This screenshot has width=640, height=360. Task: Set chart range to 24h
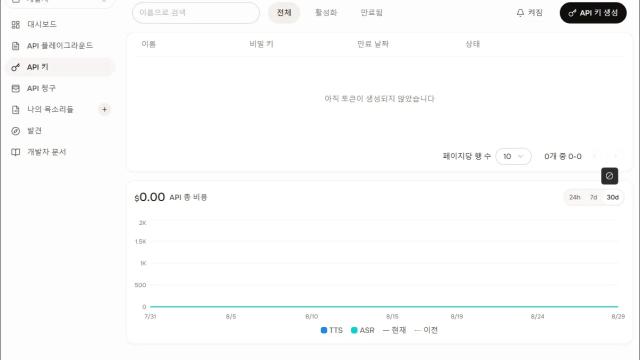575,197
